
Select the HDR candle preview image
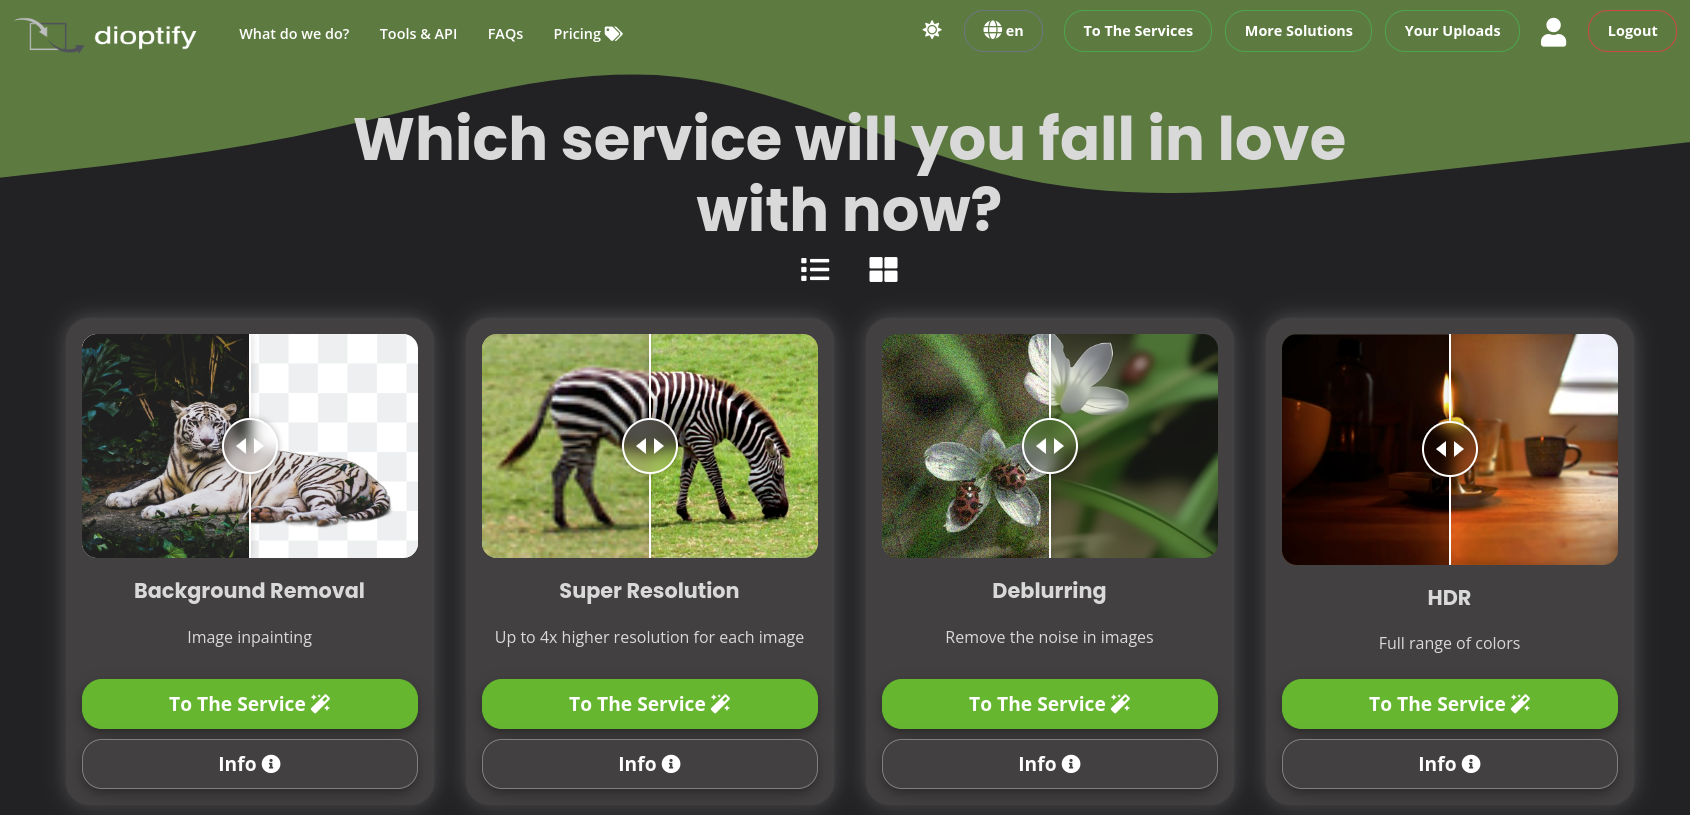point(1450,449)
